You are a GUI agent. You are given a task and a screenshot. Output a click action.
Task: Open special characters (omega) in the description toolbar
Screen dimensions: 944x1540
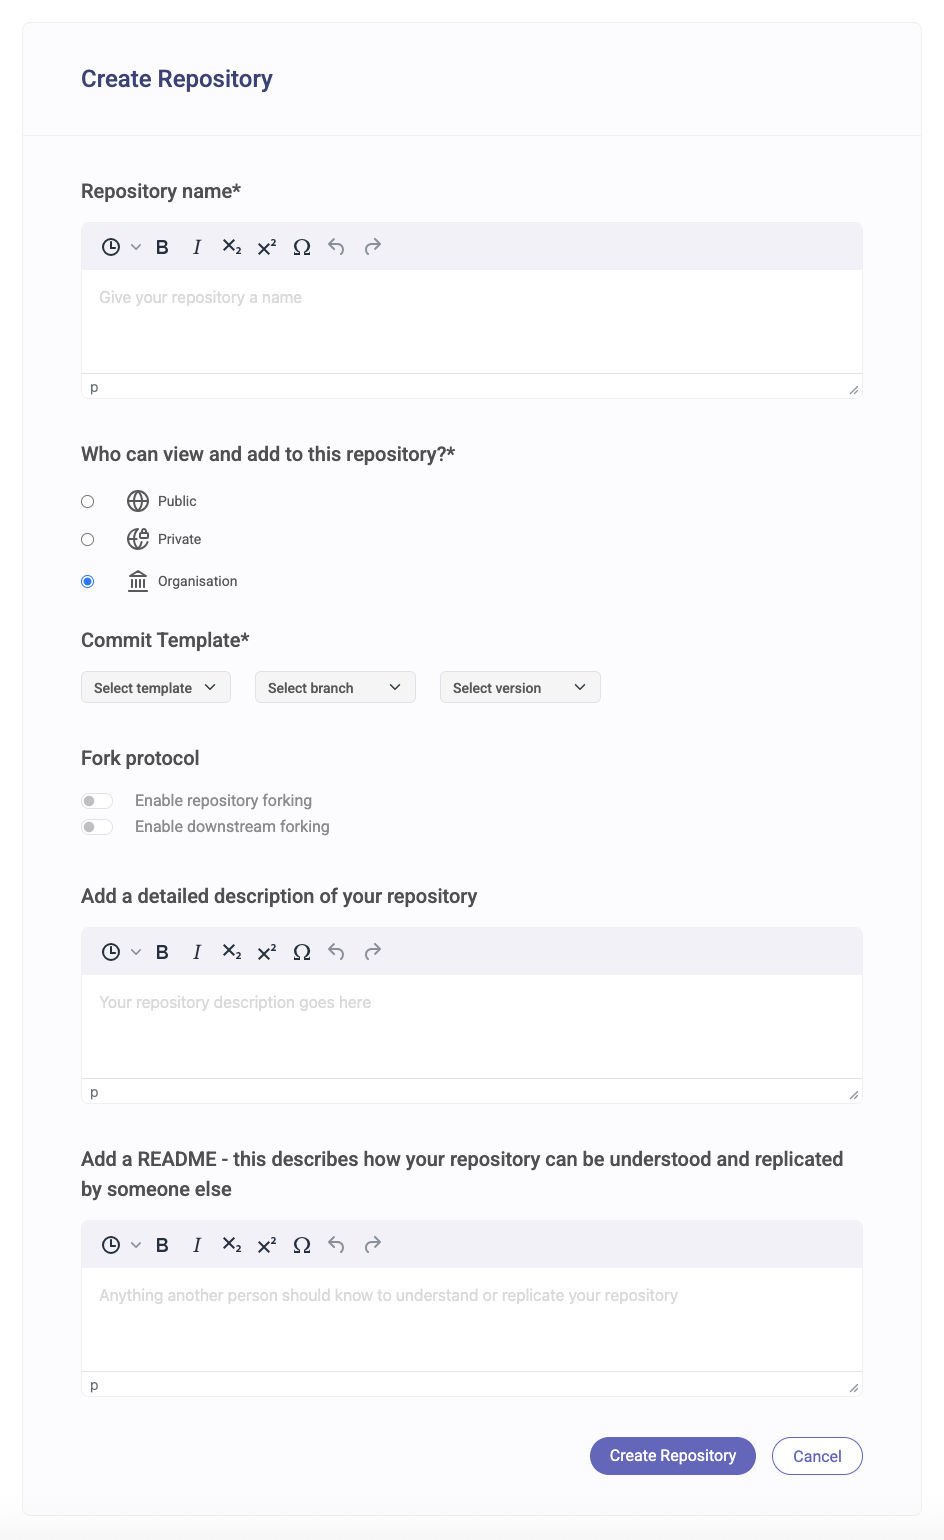pos(301,952)
